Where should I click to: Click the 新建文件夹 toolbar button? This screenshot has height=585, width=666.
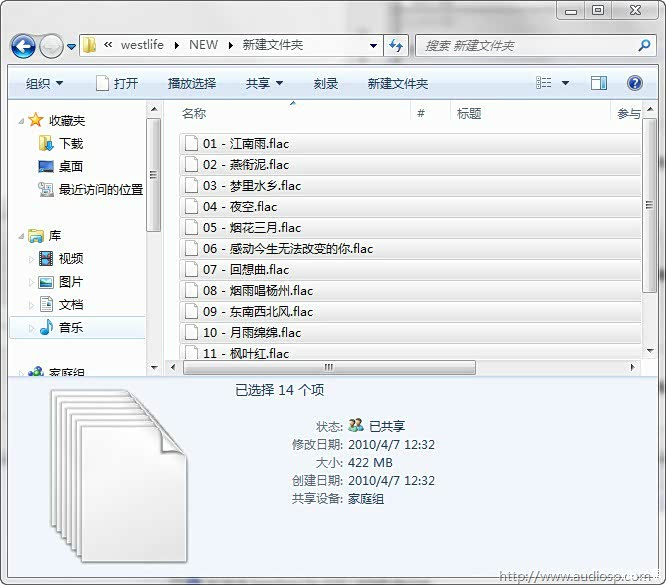[x=397, y=84]
